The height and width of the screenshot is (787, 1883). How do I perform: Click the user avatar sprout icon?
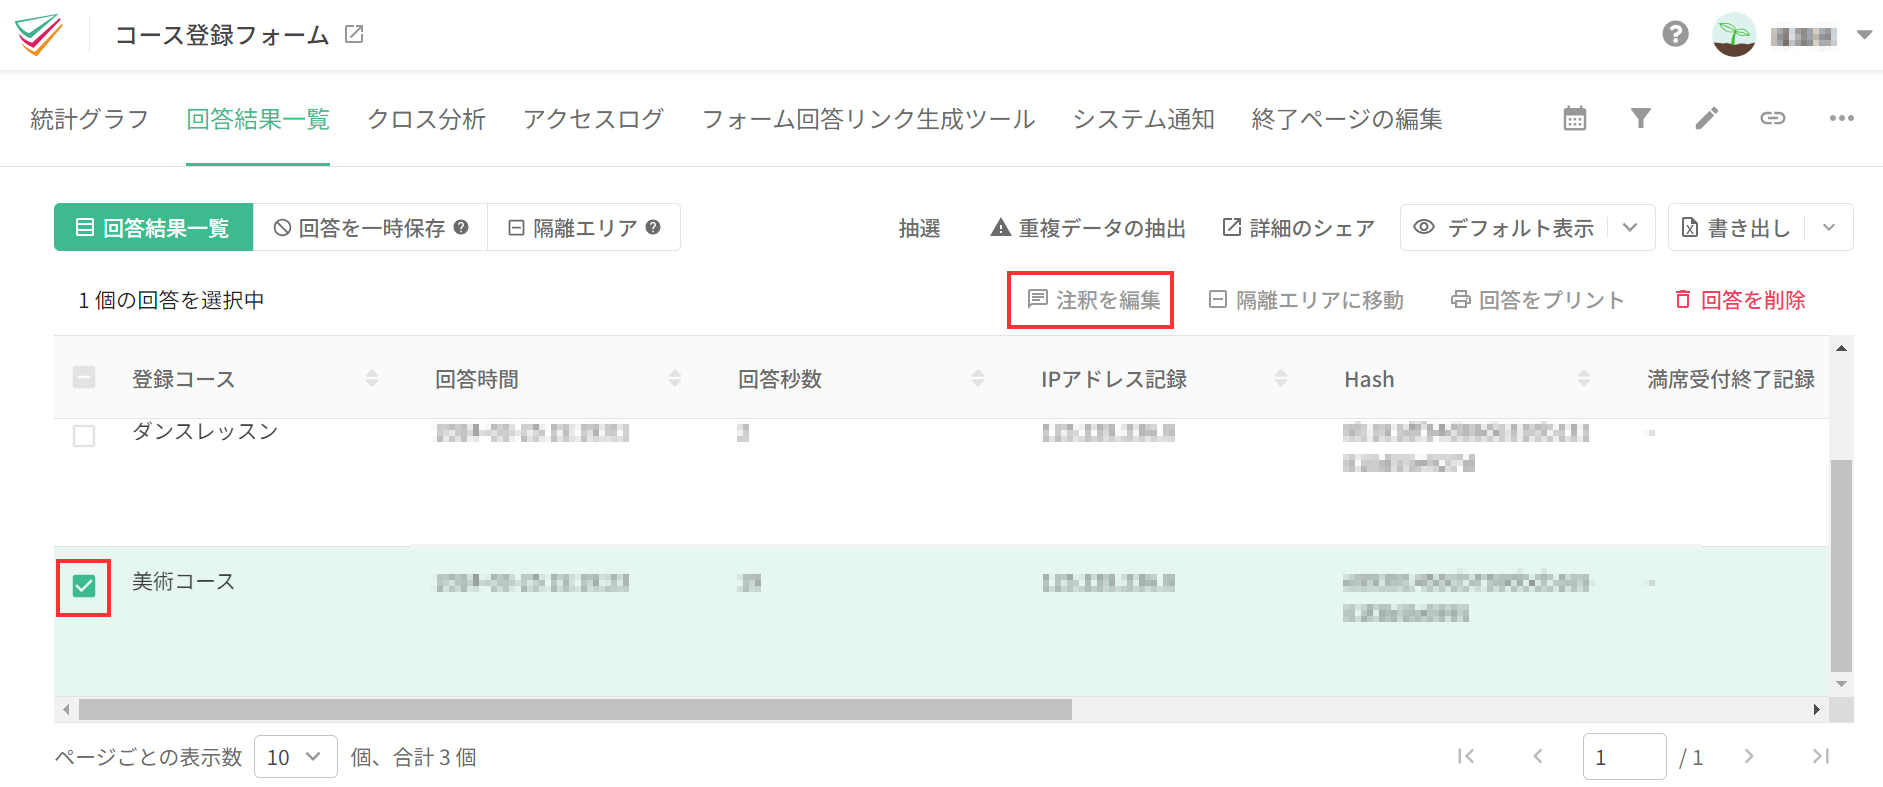(x=1734, y=35)
